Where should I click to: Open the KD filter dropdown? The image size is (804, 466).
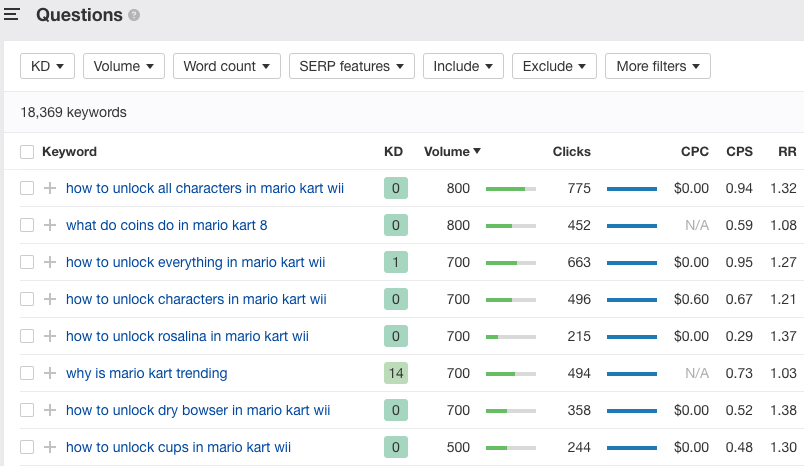48,66
